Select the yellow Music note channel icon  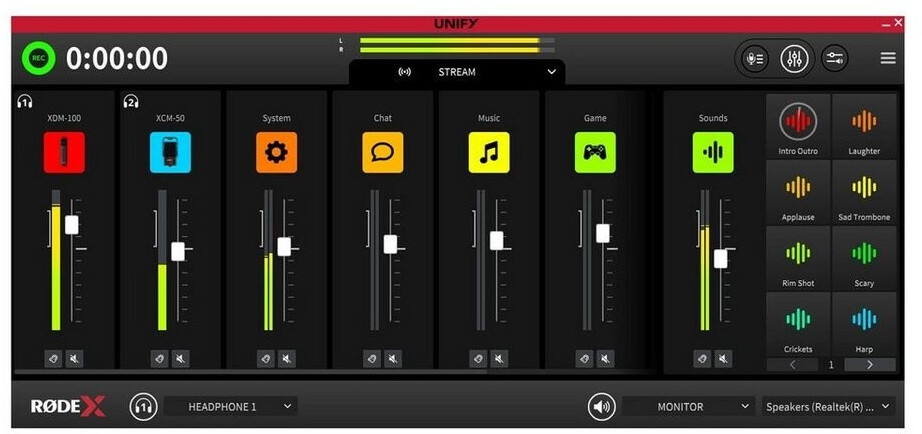pos(489,153)
